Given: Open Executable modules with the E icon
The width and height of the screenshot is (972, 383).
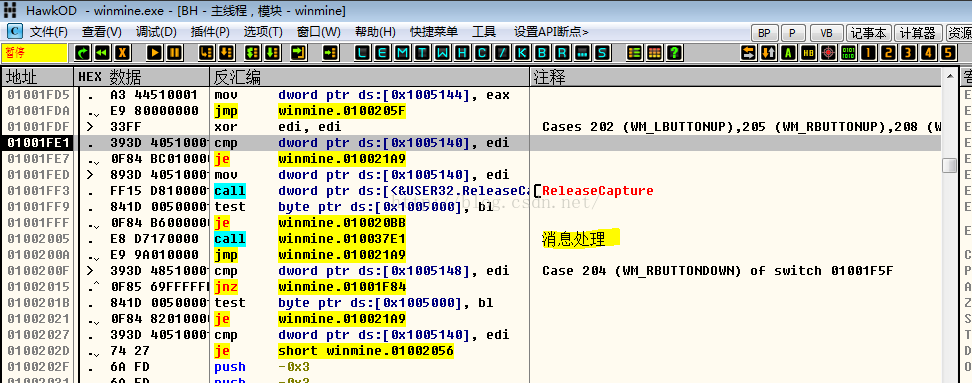Looking at the screenshot, I should (383, 53).
